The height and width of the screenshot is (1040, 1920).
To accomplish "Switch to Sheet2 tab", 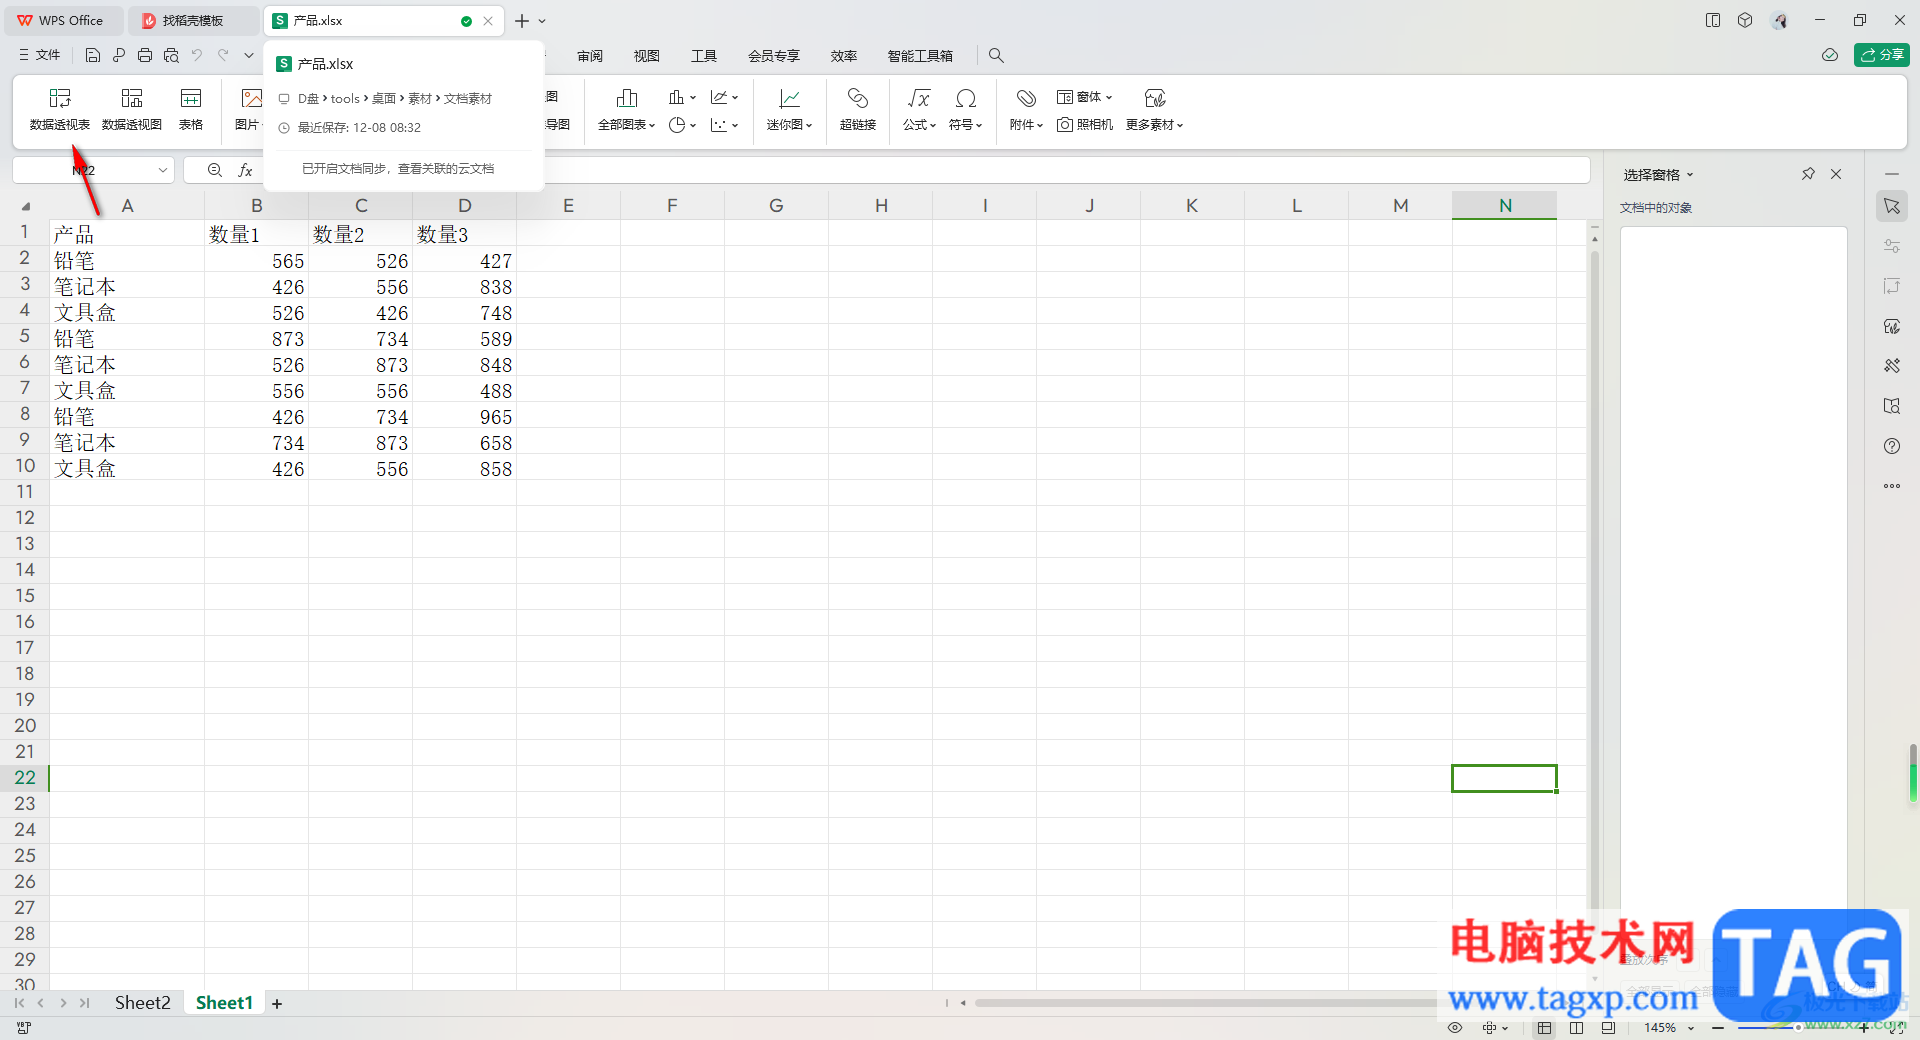I will point(142,1003).
